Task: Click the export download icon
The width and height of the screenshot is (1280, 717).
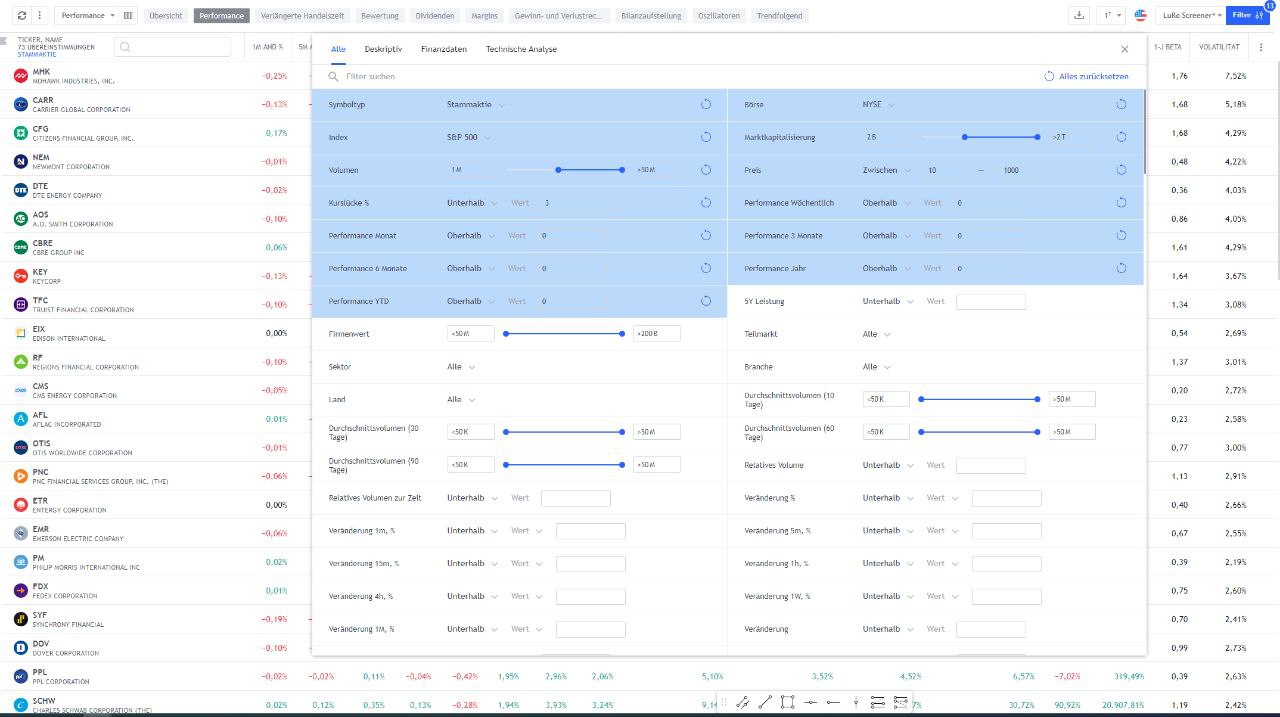Action: pos(1079,16)
